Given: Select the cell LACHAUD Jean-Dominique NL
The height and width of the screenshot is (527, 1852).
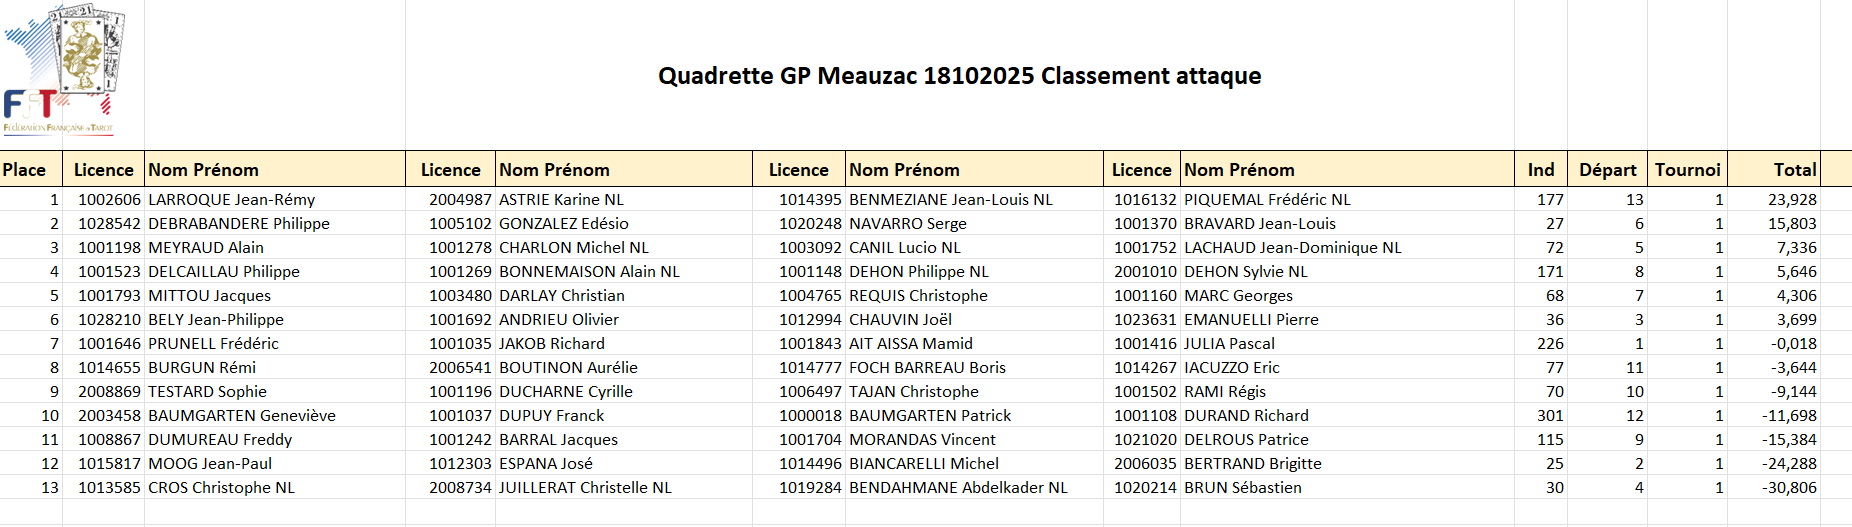Looking at the screenshot, I should pyautogui.click(x=1292, y=248).
